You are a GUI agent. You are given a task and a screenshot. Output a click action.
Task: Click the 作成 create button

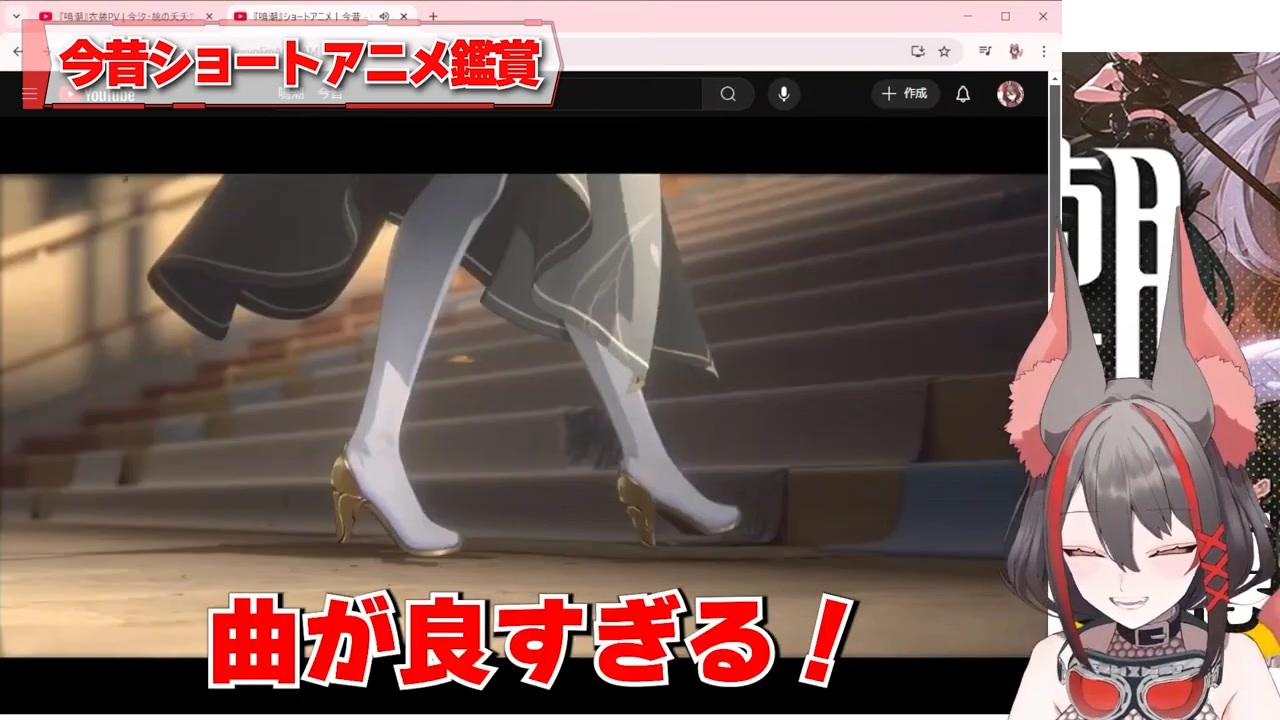click(906, 94)
